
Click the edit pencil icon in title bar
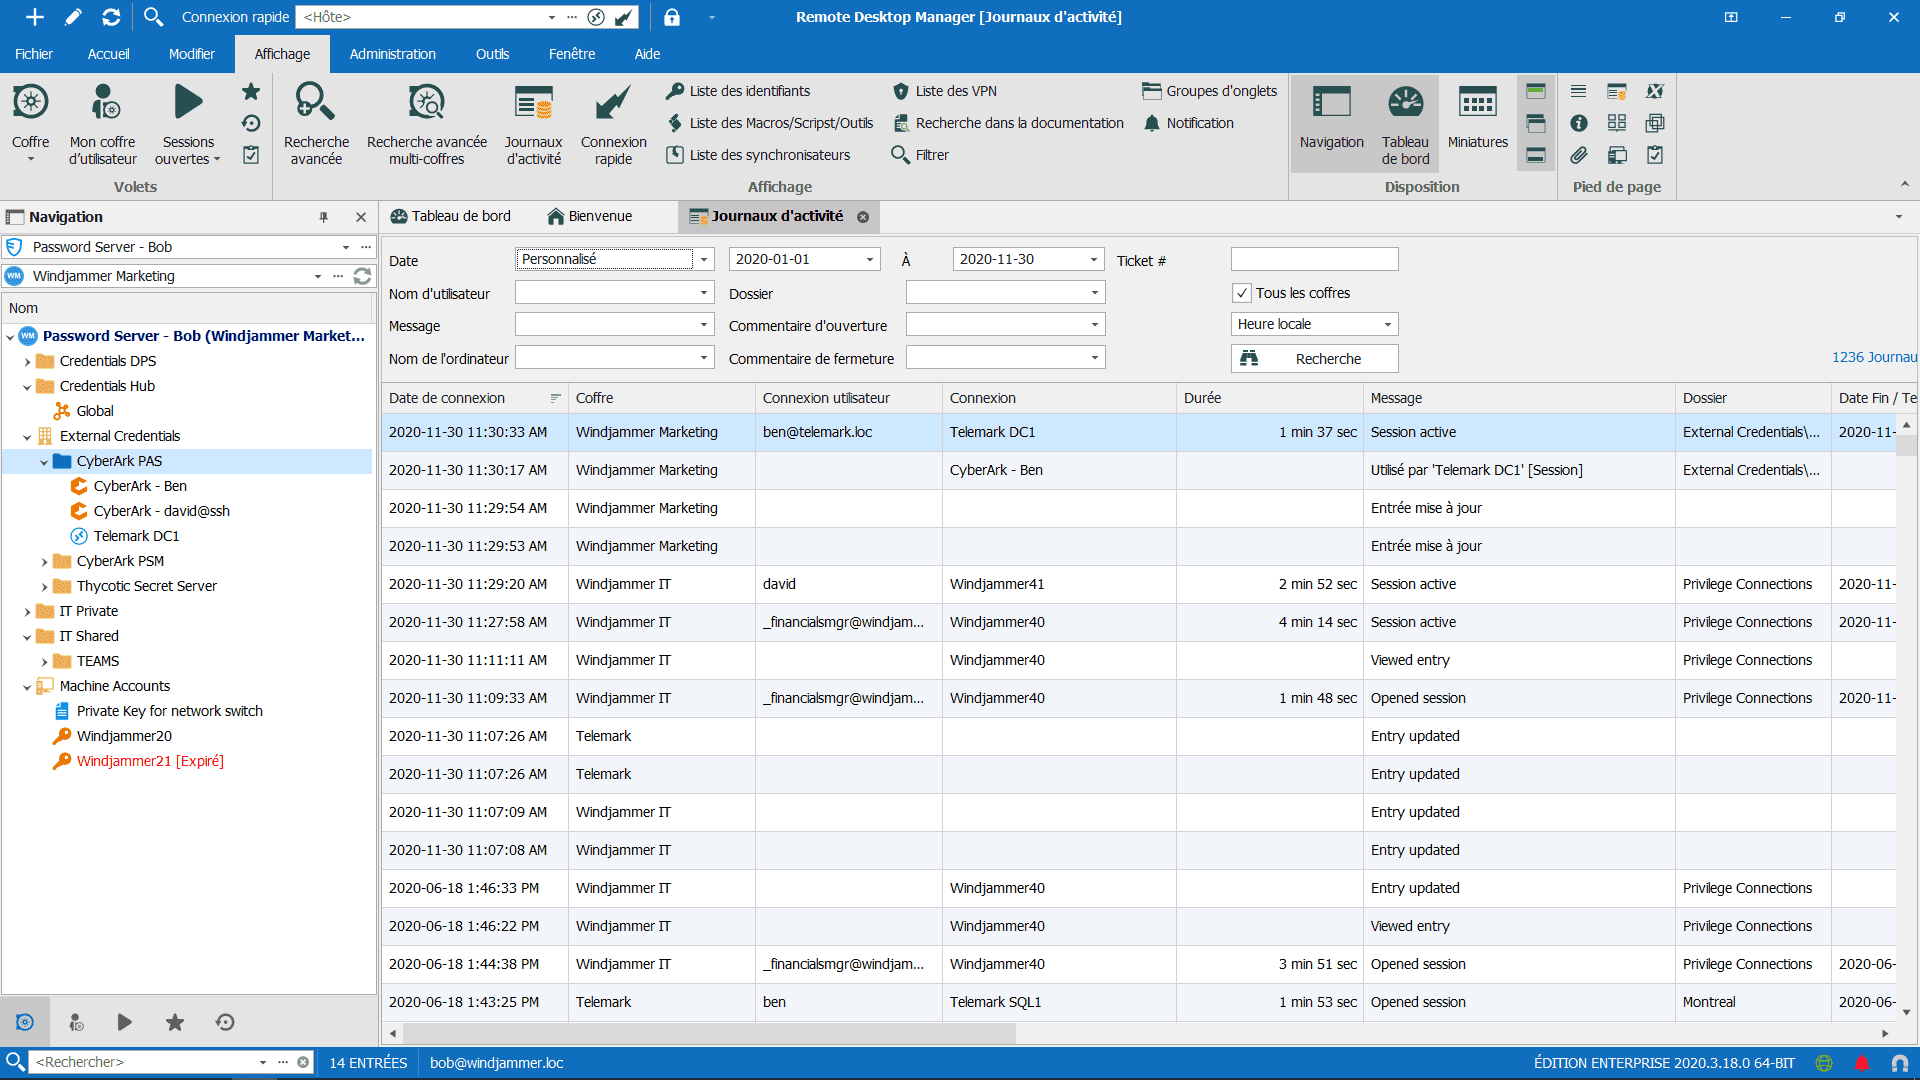click(73, 17)
